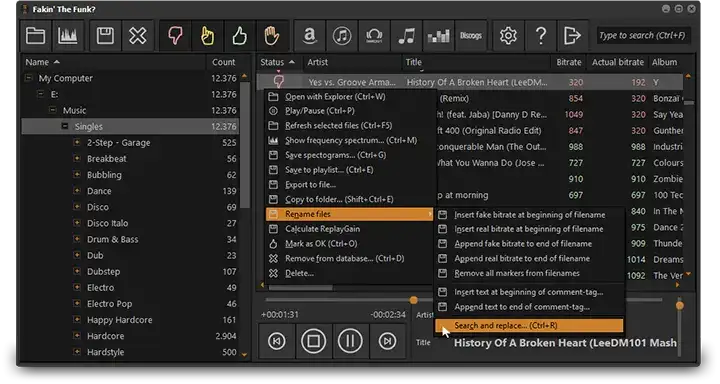720x384 pixels.
Task: Click the double music note icon
Action: pos(406,35)
